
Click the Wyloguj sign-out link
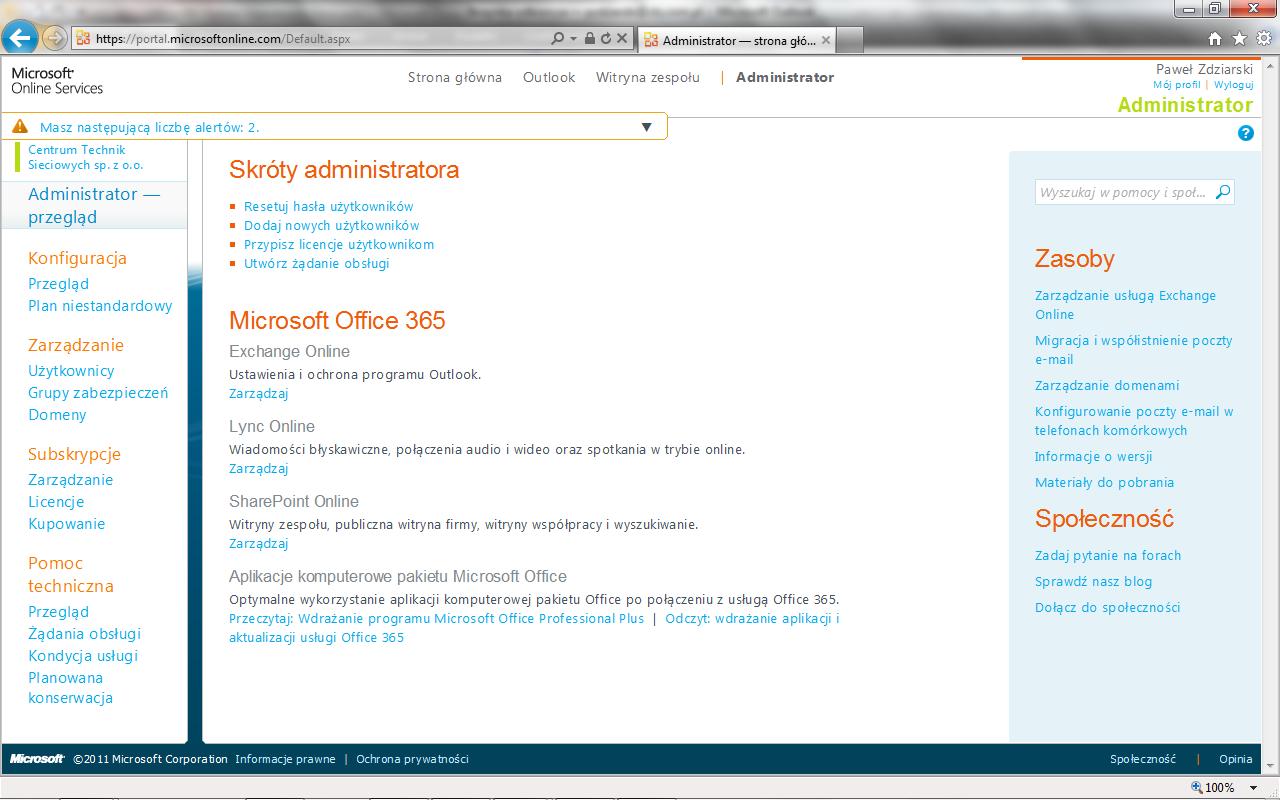point(1233,85)
